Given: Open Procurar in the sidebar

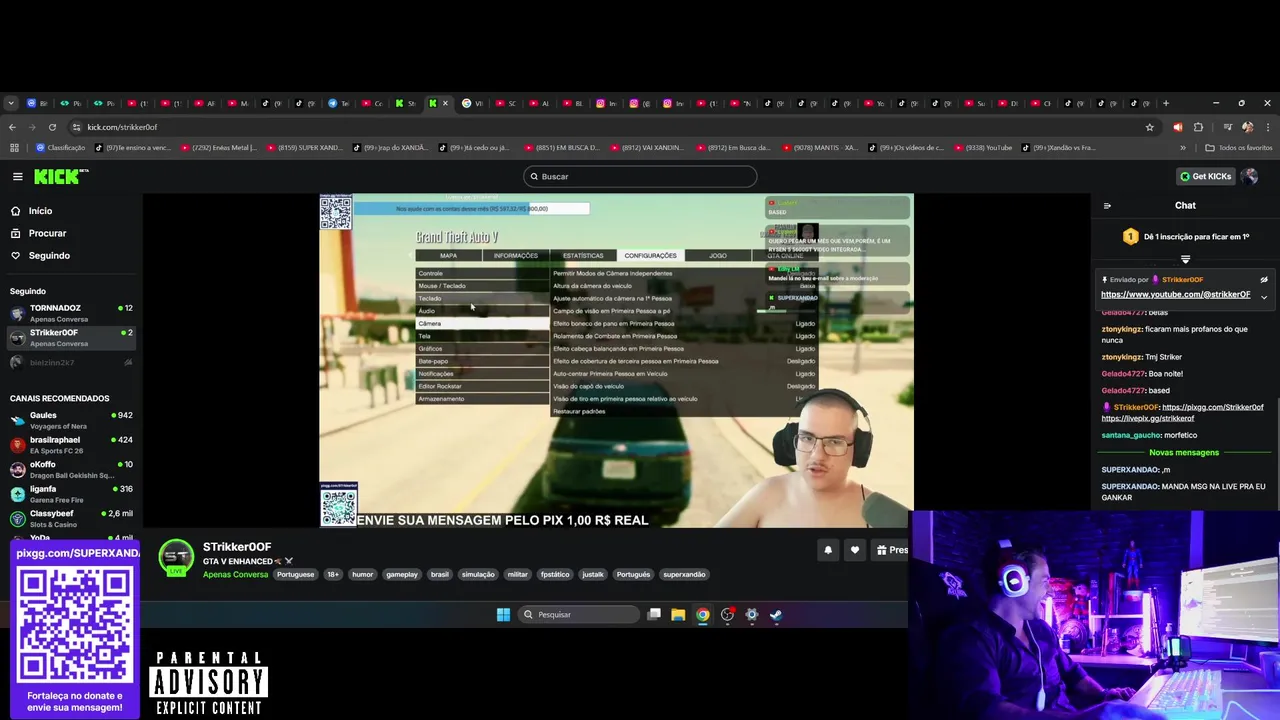Looking at the screenshot, I should coord(47,233).
